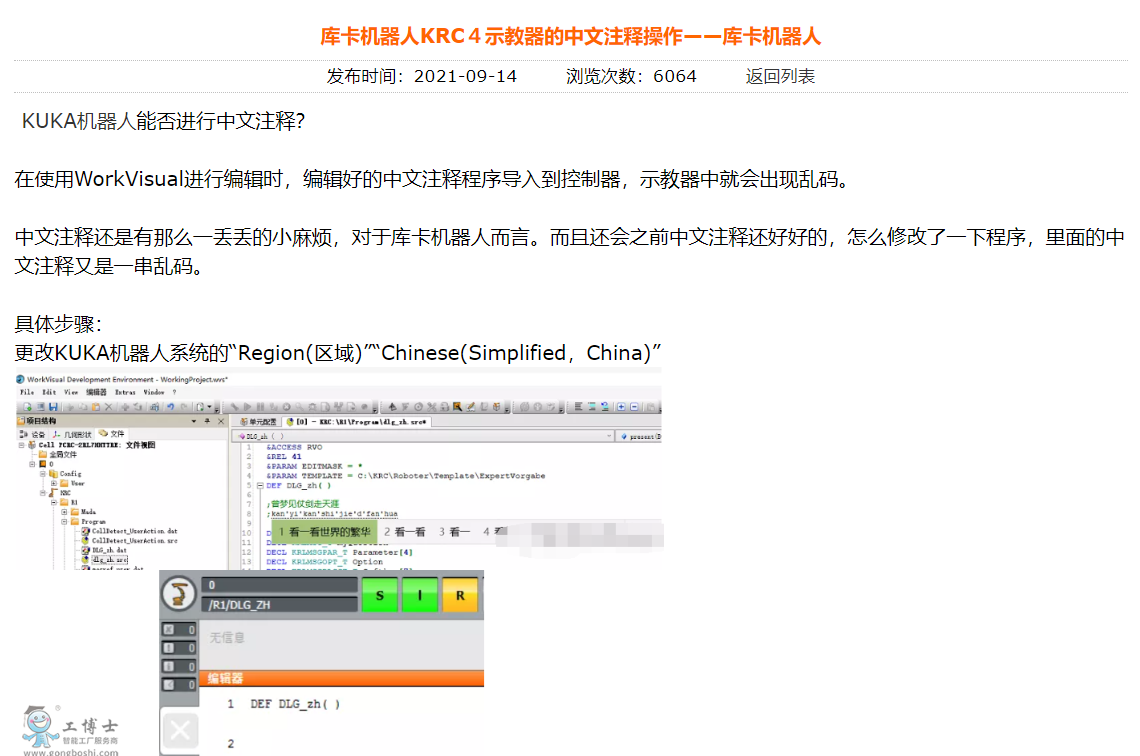Open the Window menu
This screenshot has width=1140, height=756.
pos(153,392)
